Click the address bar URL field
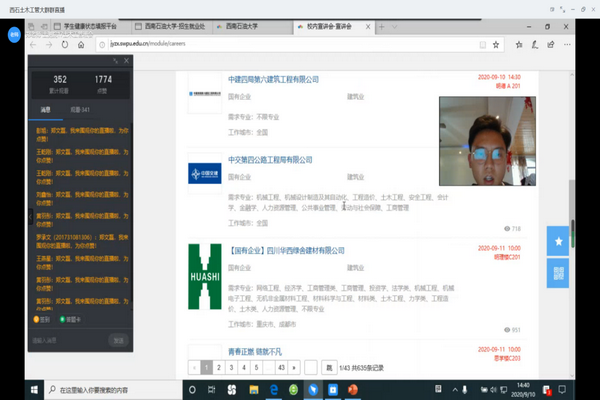The image size is (600, 400). pos(200,45)
